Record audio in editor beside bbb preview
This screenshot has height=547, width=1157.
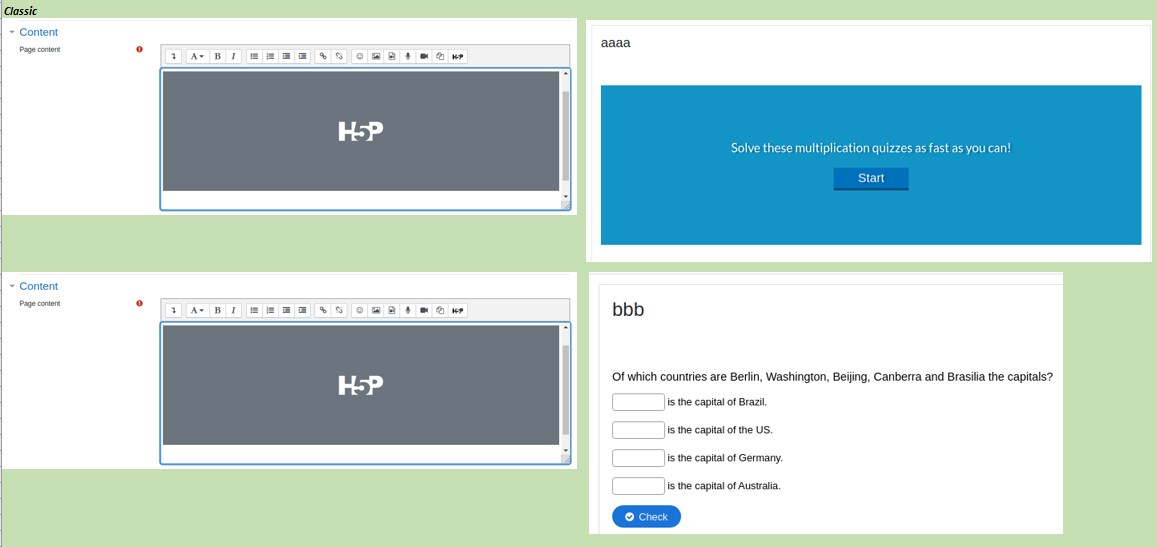[x=408, y=310]
